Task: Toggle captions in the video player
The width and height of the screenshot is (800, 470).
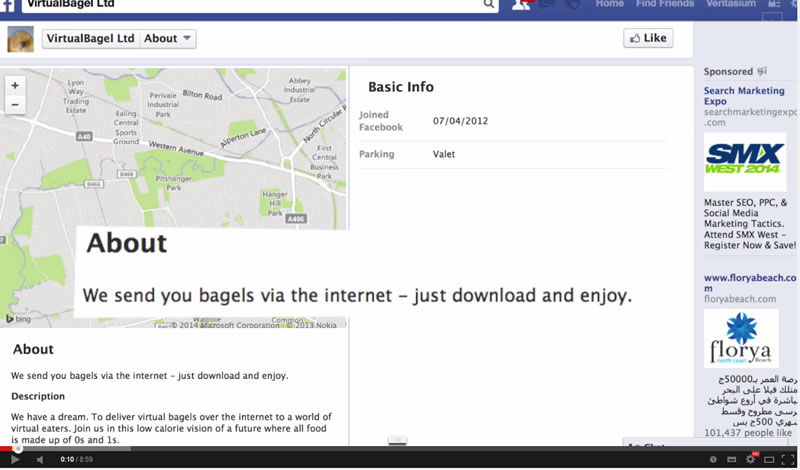Action: coord(731,459)
